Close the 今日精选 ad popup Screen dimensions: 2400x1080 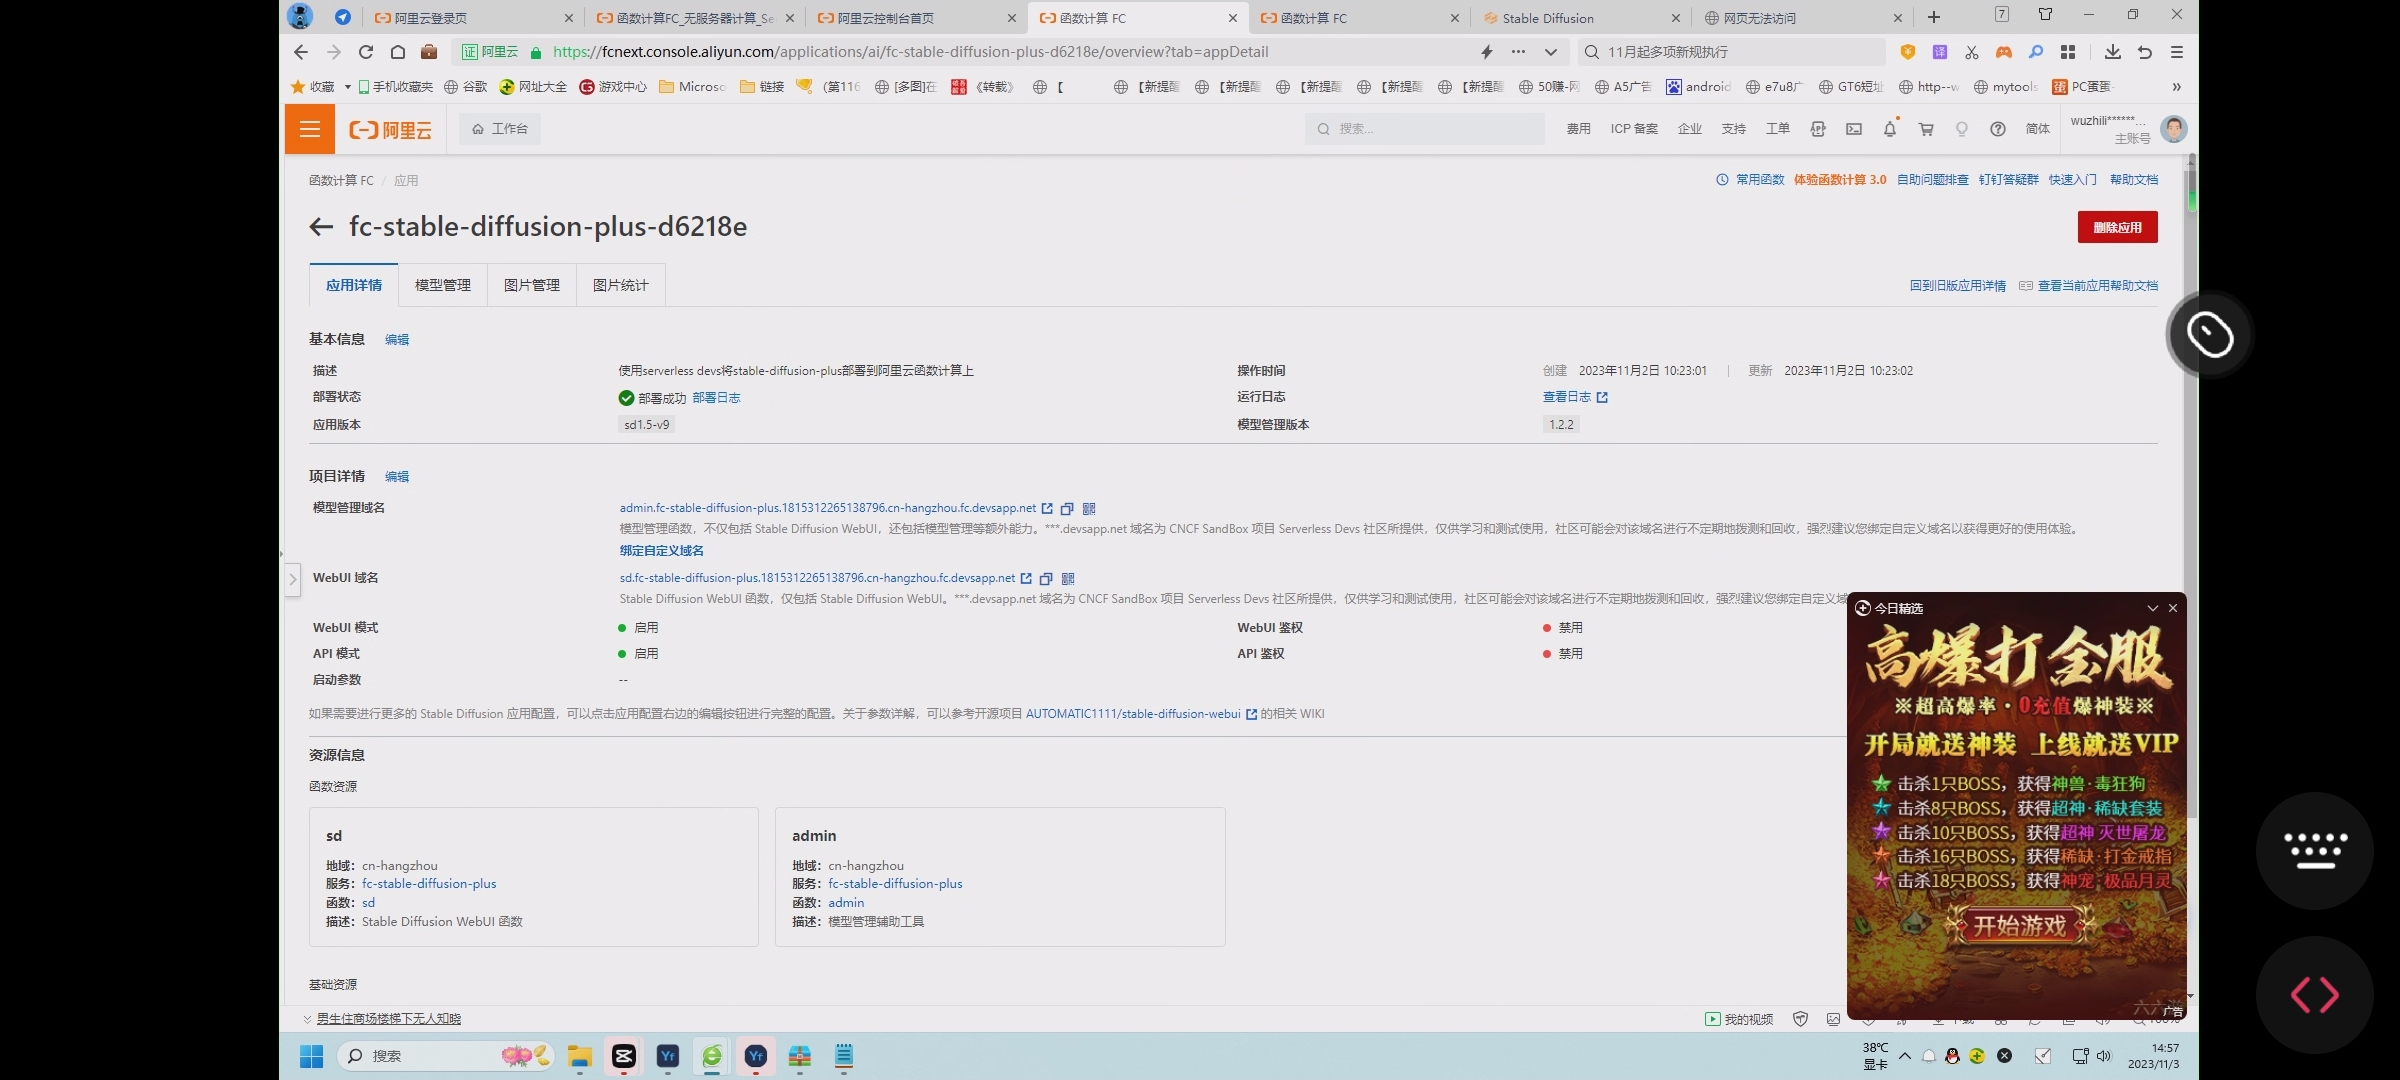click(2173, 608)
